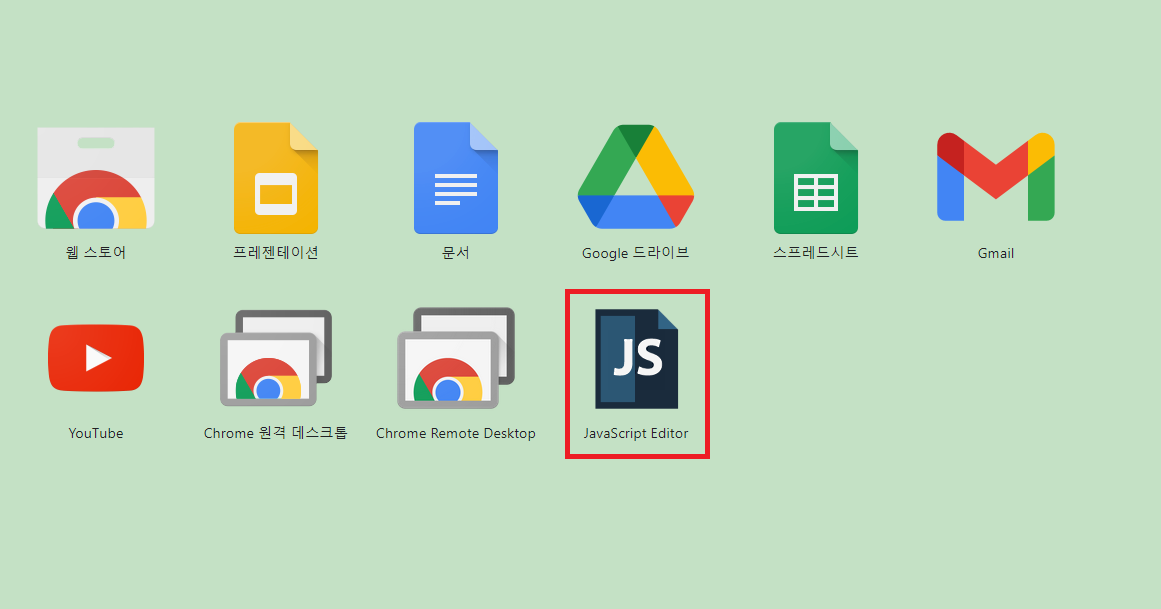Click the 'Chrome 원격 데스크톱' label
Screen dimensions: 1161x609
click(x=275, y=433)
